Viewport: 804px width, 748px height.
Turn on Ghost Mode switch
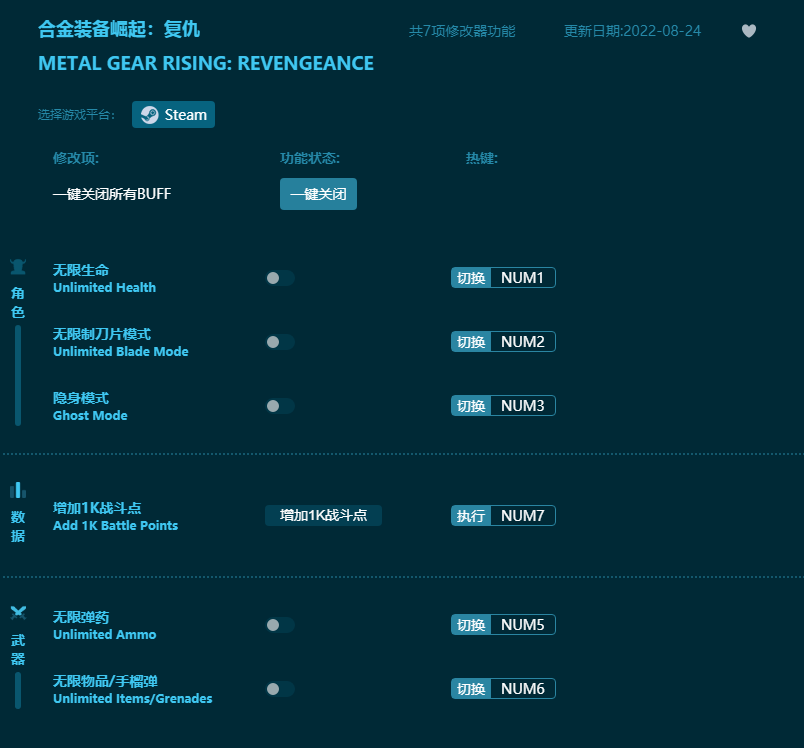tap(280, 406)
